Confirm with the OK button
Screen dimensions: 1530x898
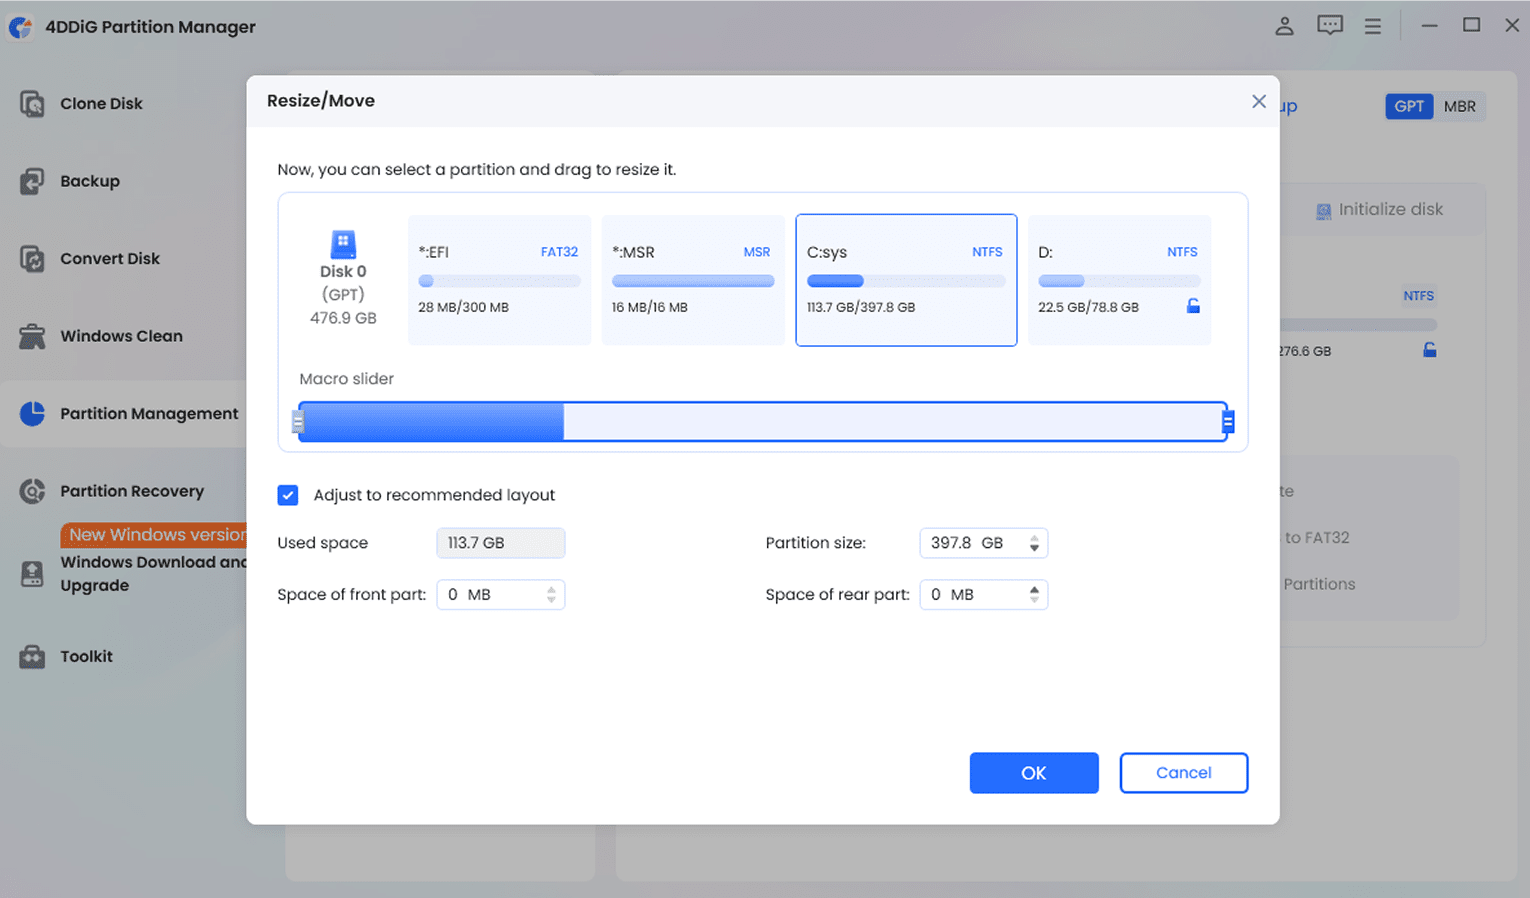(1034, 773)
